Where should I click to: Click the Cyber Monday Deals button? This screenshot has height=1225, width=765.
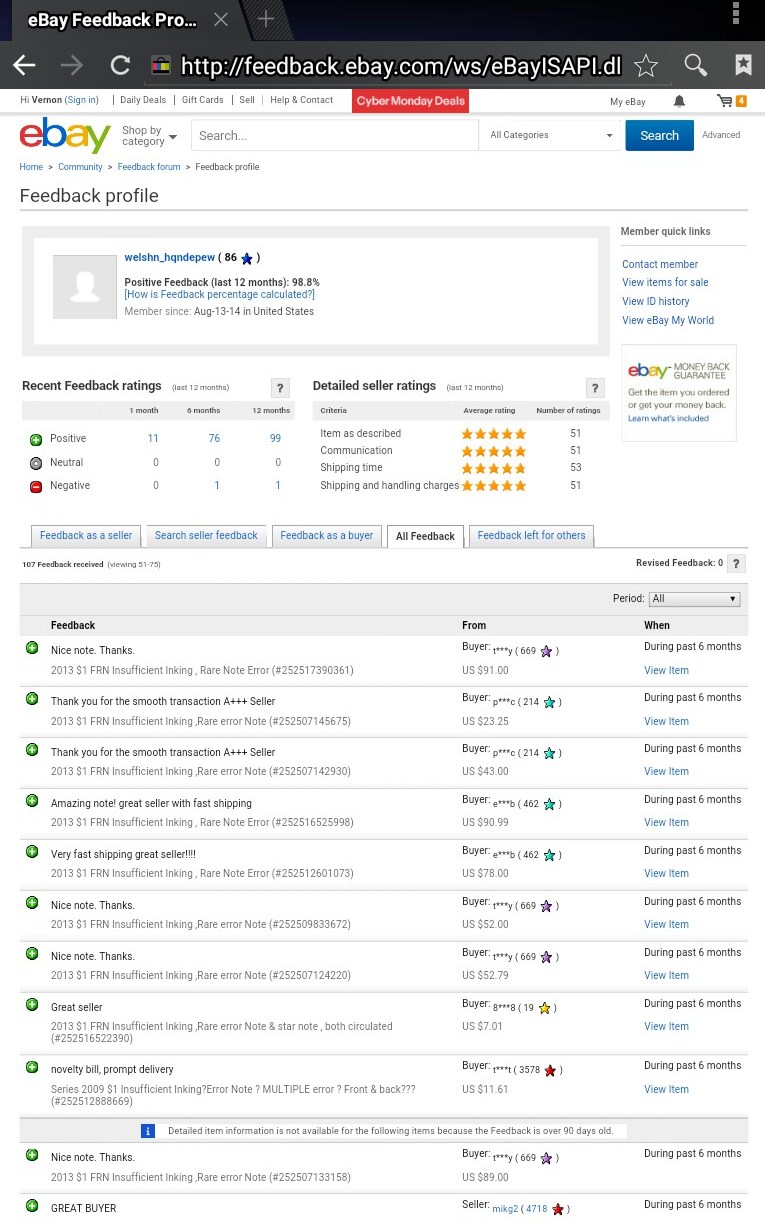[x=410, y=100]
